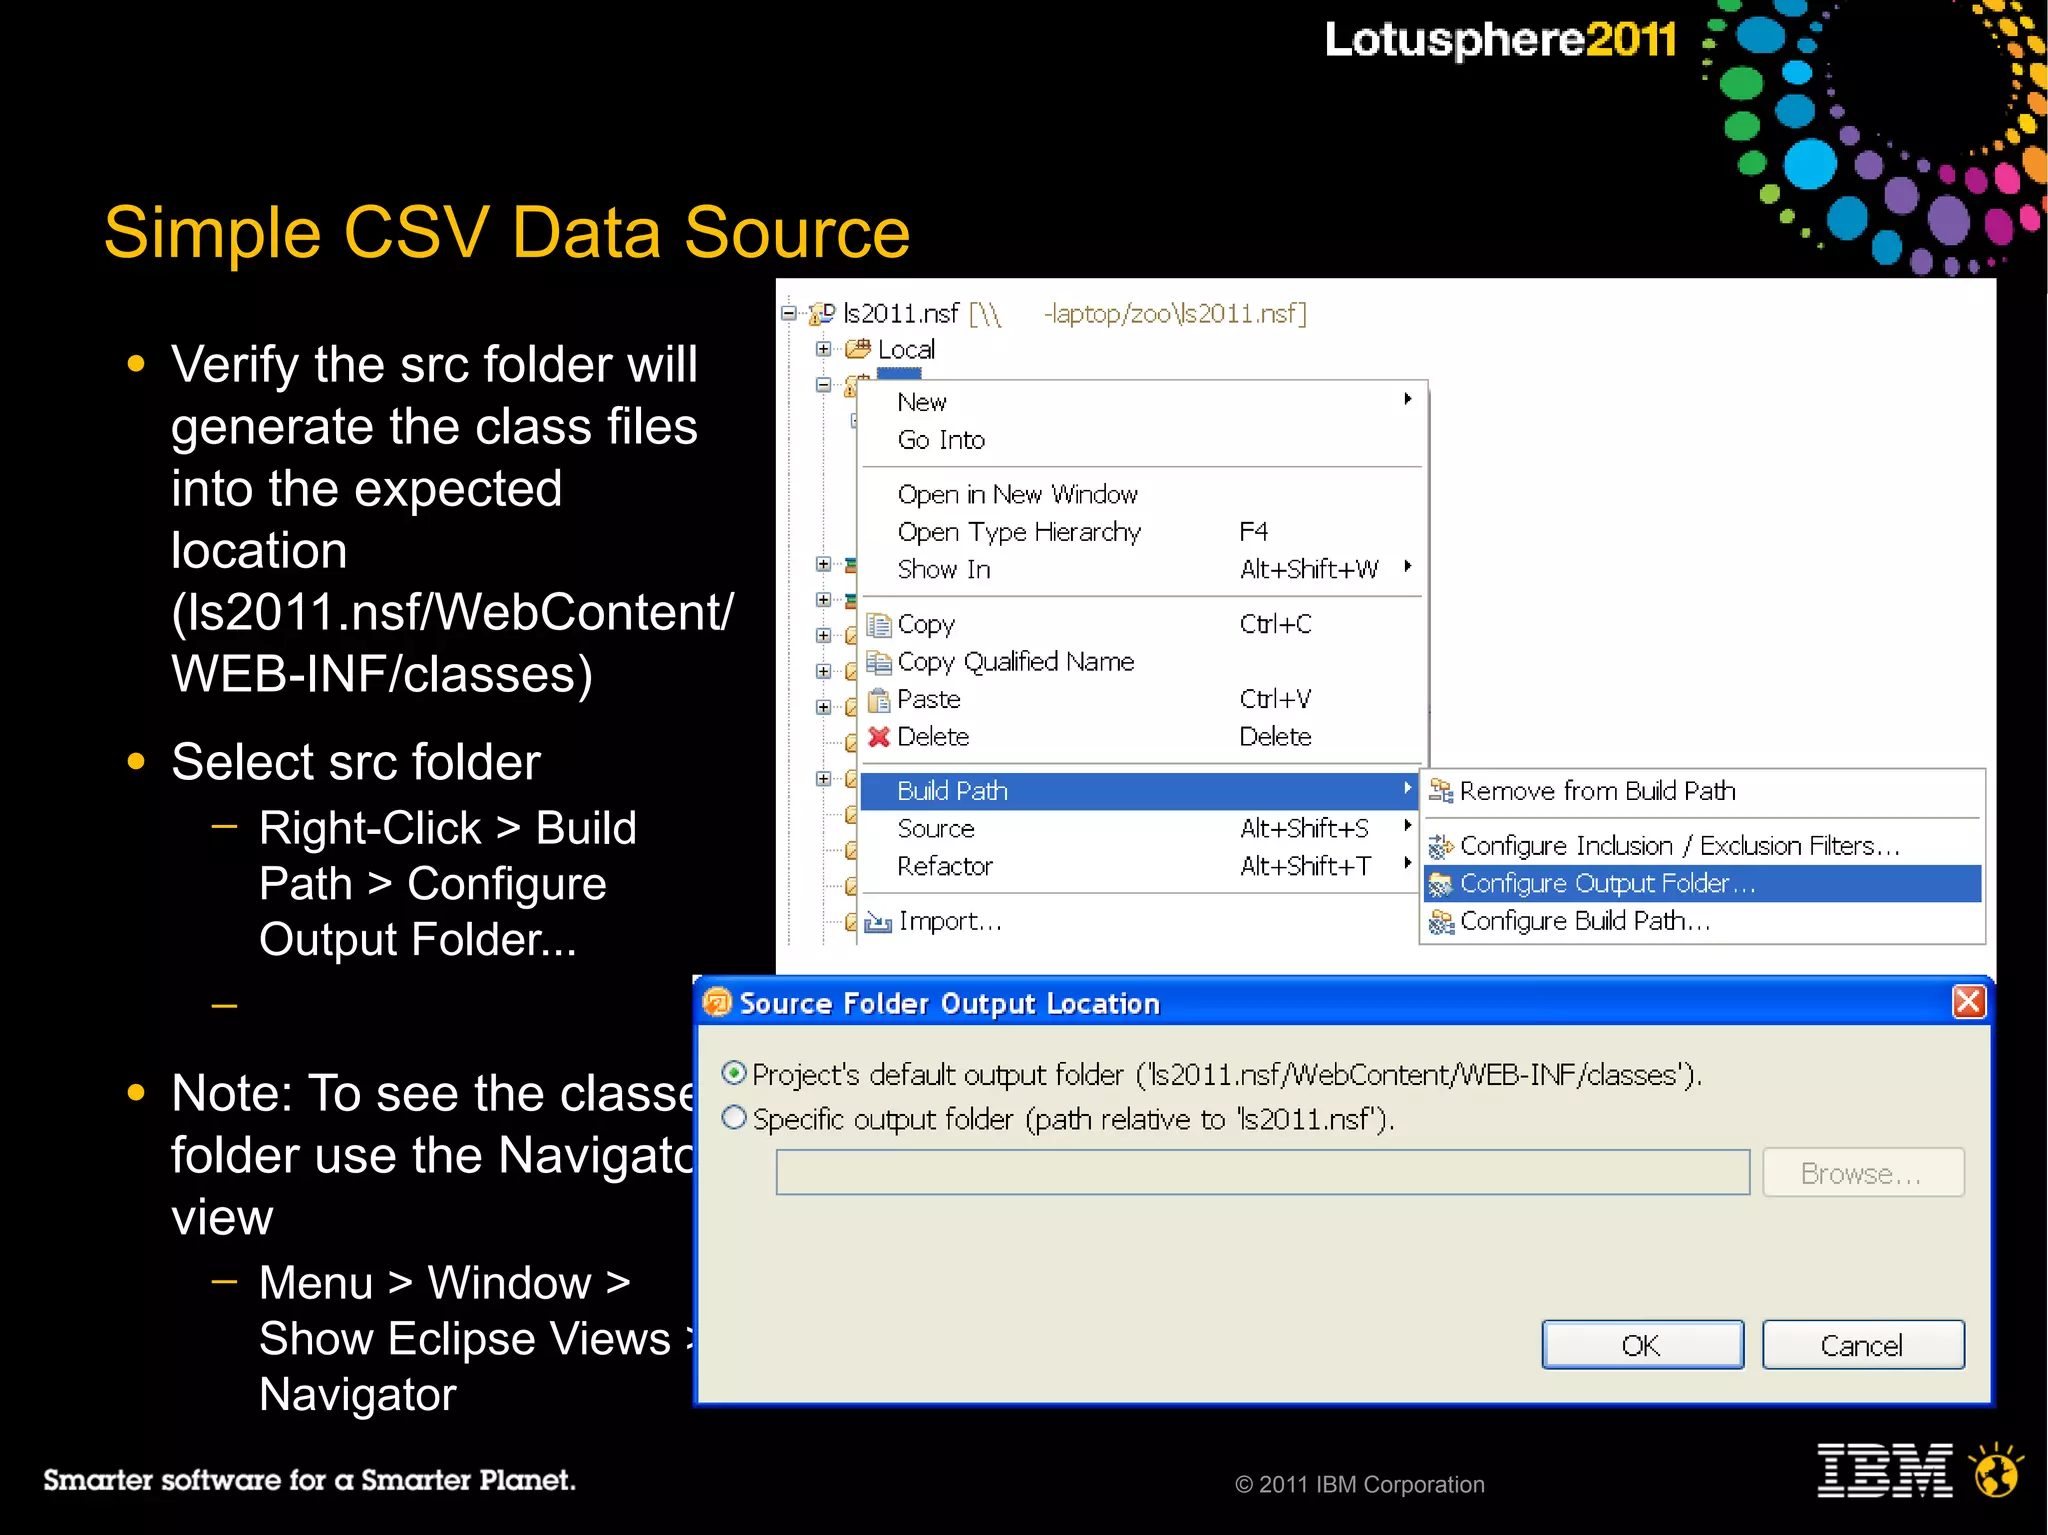Image resolution: width=2048 pixels, height=1535 pixels.
Task: Click the Cancel button
Action: pyautogui.click(x=1862, y=1345)
